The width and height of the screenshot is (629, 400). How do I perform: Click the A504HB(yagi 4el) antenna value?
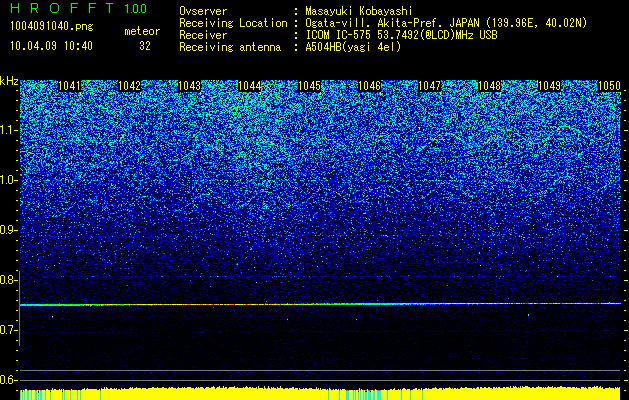[353, 47]
